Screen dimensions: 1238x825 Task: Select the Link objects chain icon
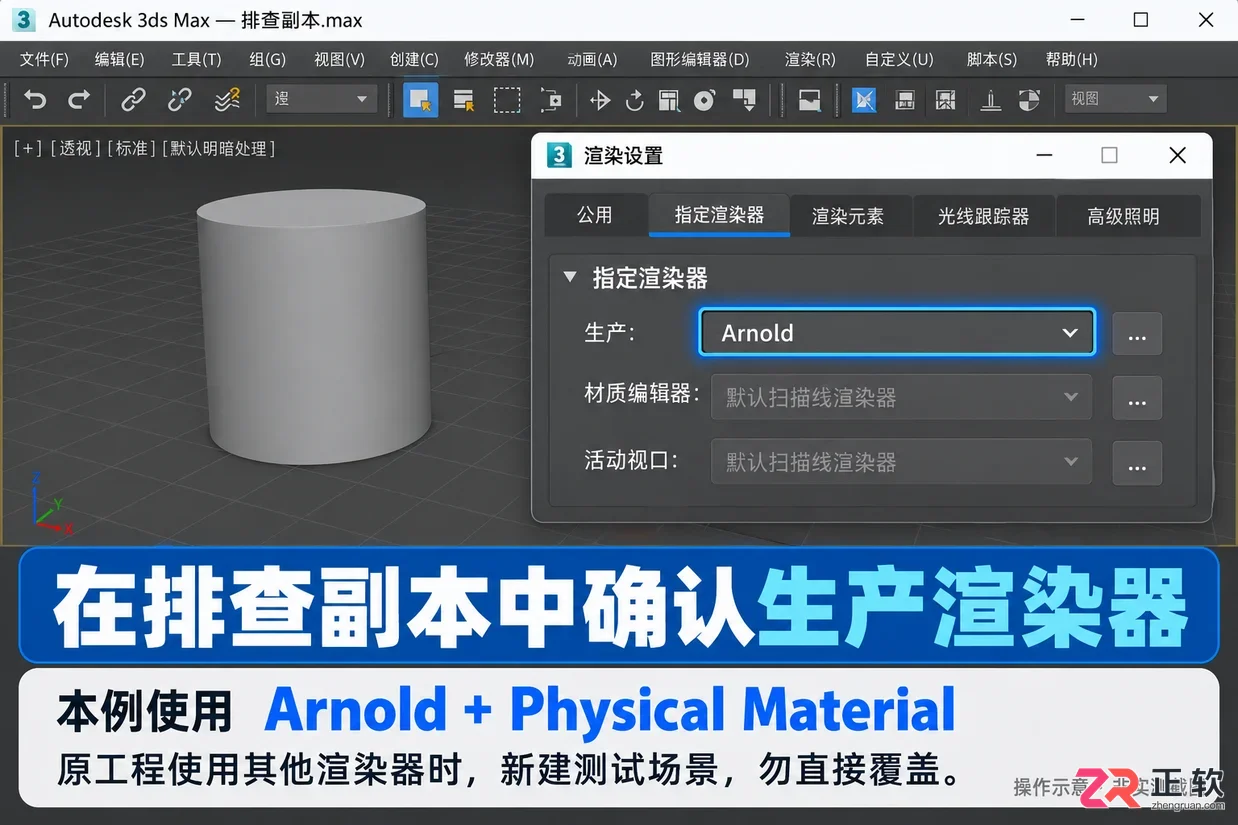point(133,99)
